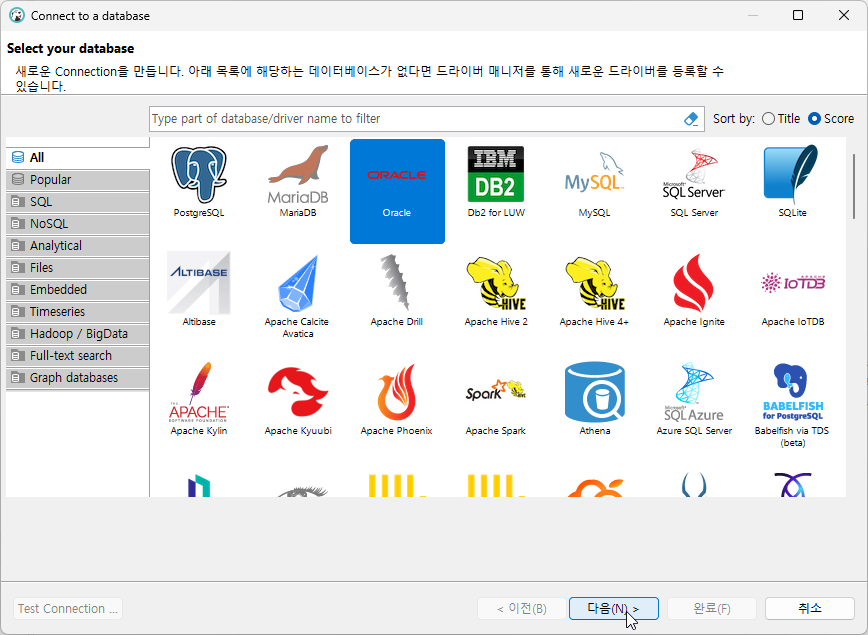Pick the Azure SQL Server icon
This screenshot has height=635, width=868.
(694, 392)
